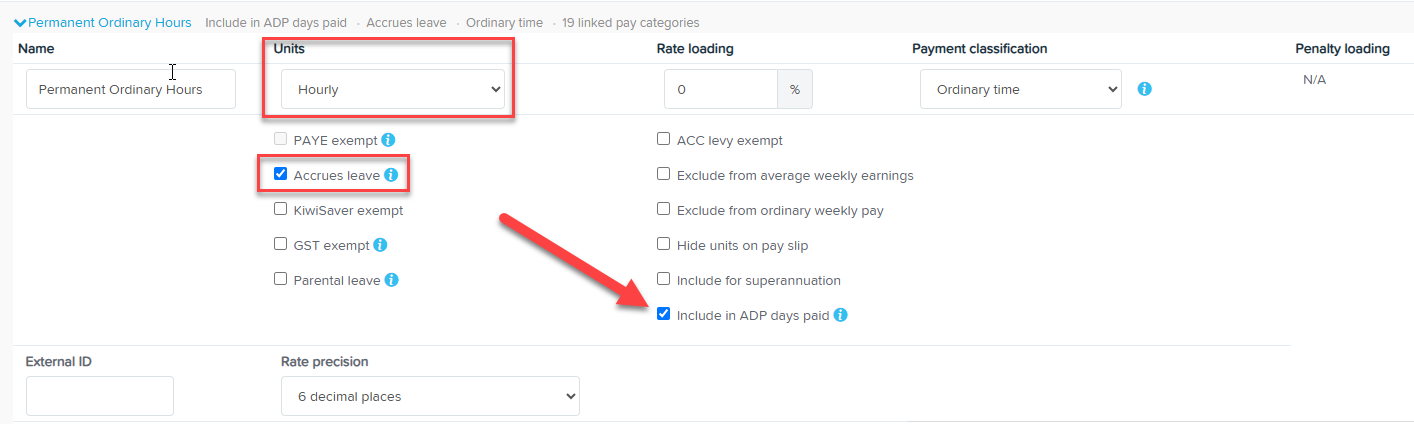Screen dimensions: 1414x424
Task: Click info icon beside Payment classification dropdown
Action: point(1145,89)
